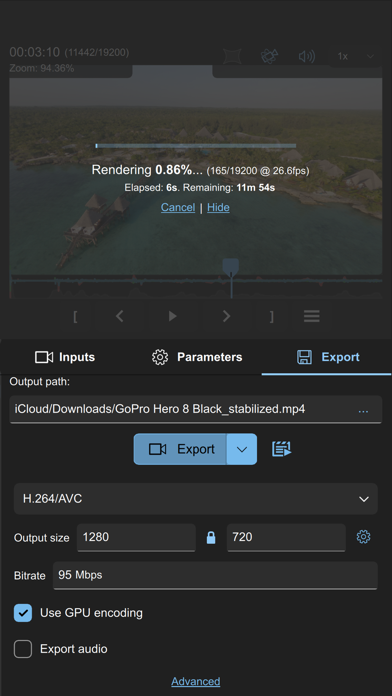The height and width of the screenshot is (696, 392).
Task: Enable the Export audio checkbox
Action: click(23, 649)
